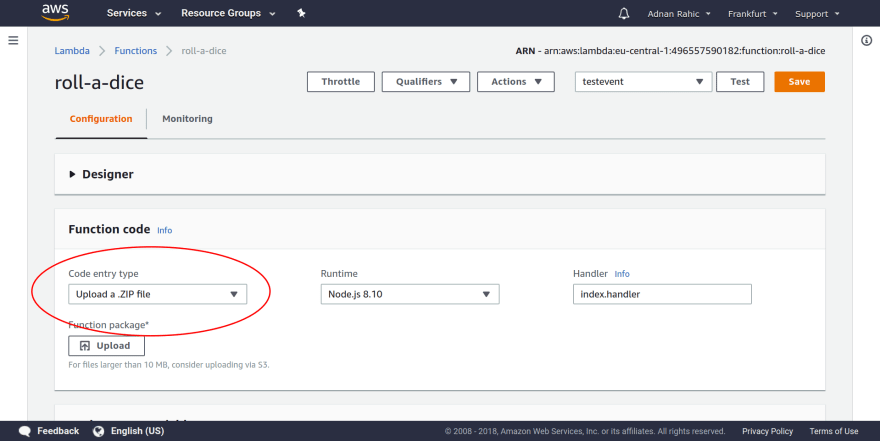The height and width of the screenshot is (441, 880).
Task: Open the info panel icon at right edge
Action: pos(867,40)
